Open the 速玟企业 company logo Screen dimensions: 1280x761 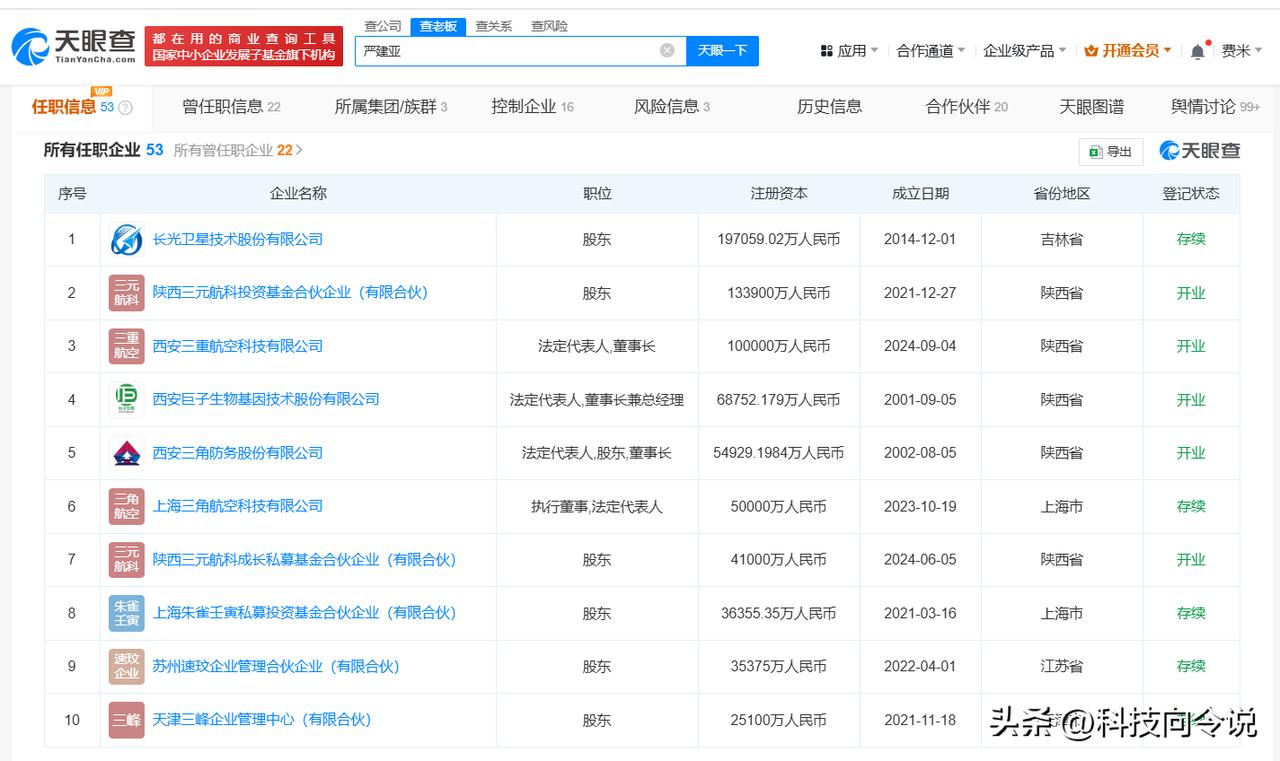[126, 666]
